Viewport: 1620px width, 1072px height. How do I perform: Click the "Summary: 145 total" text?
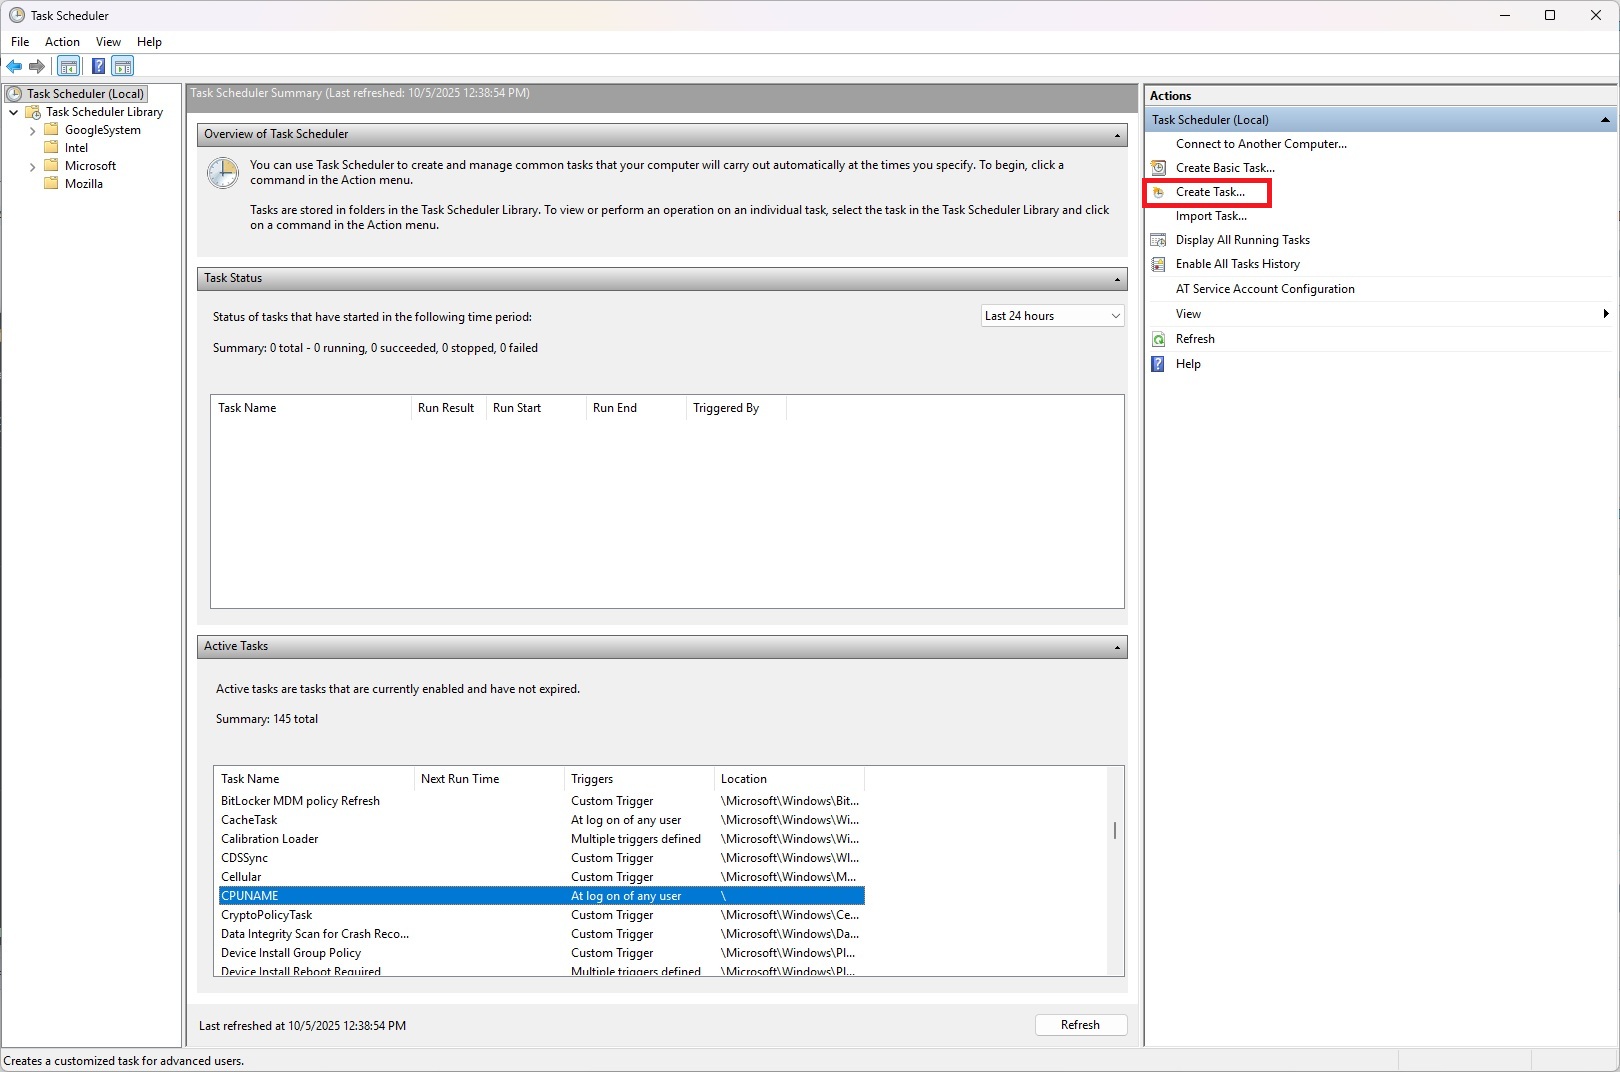[267, 719]
